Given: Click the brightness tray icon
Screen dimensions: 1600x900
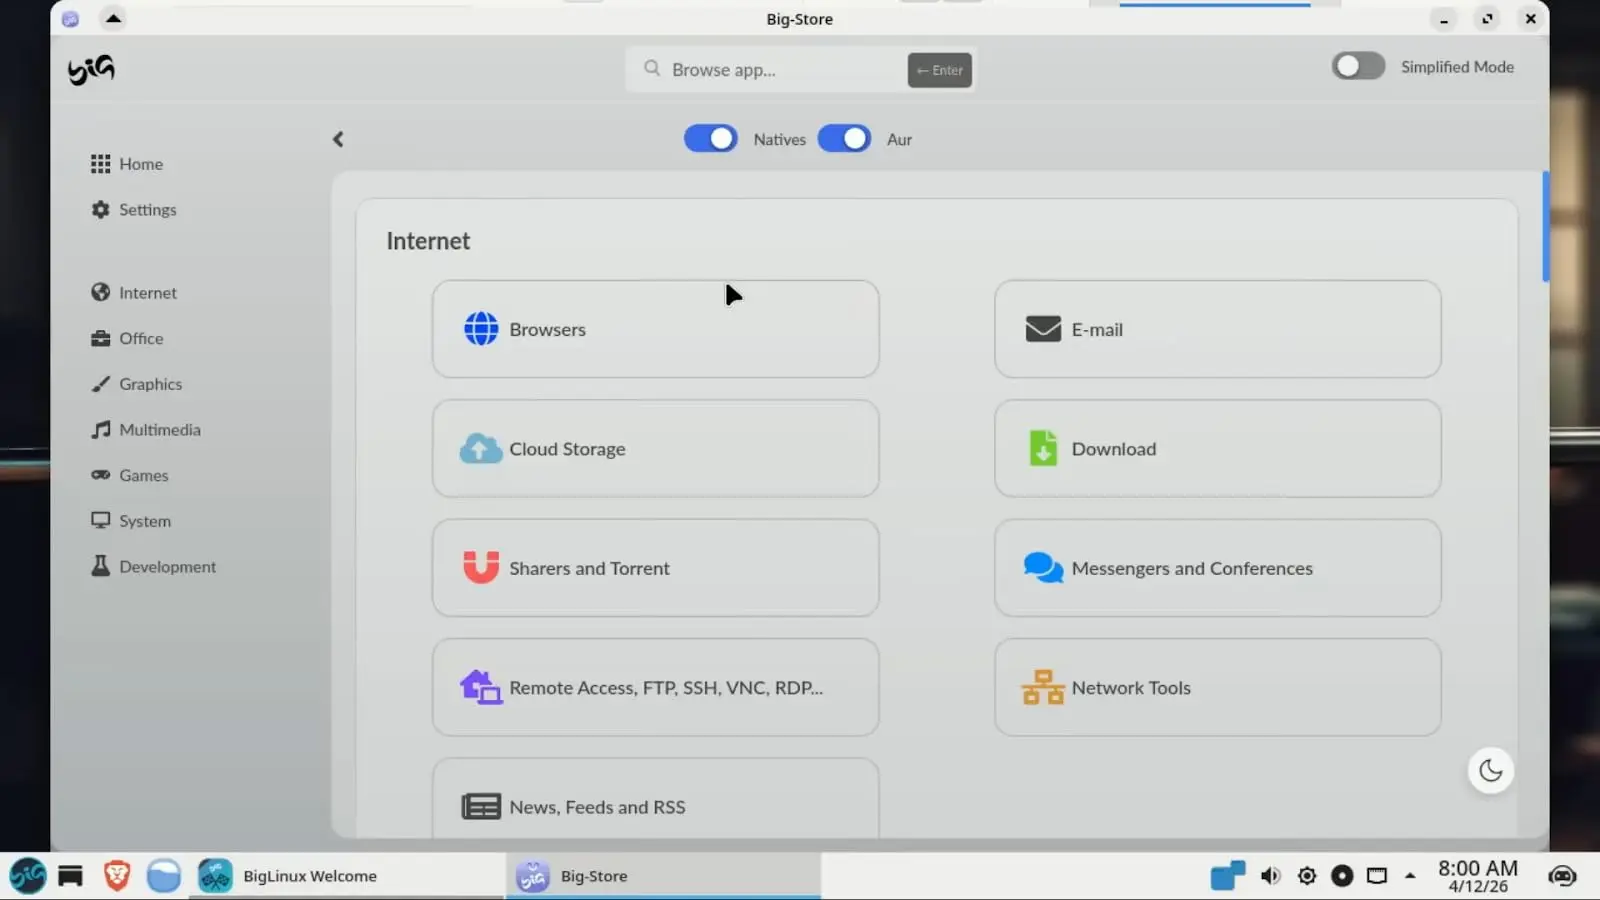Looking at the screenshot, I should pos(1306,876).
